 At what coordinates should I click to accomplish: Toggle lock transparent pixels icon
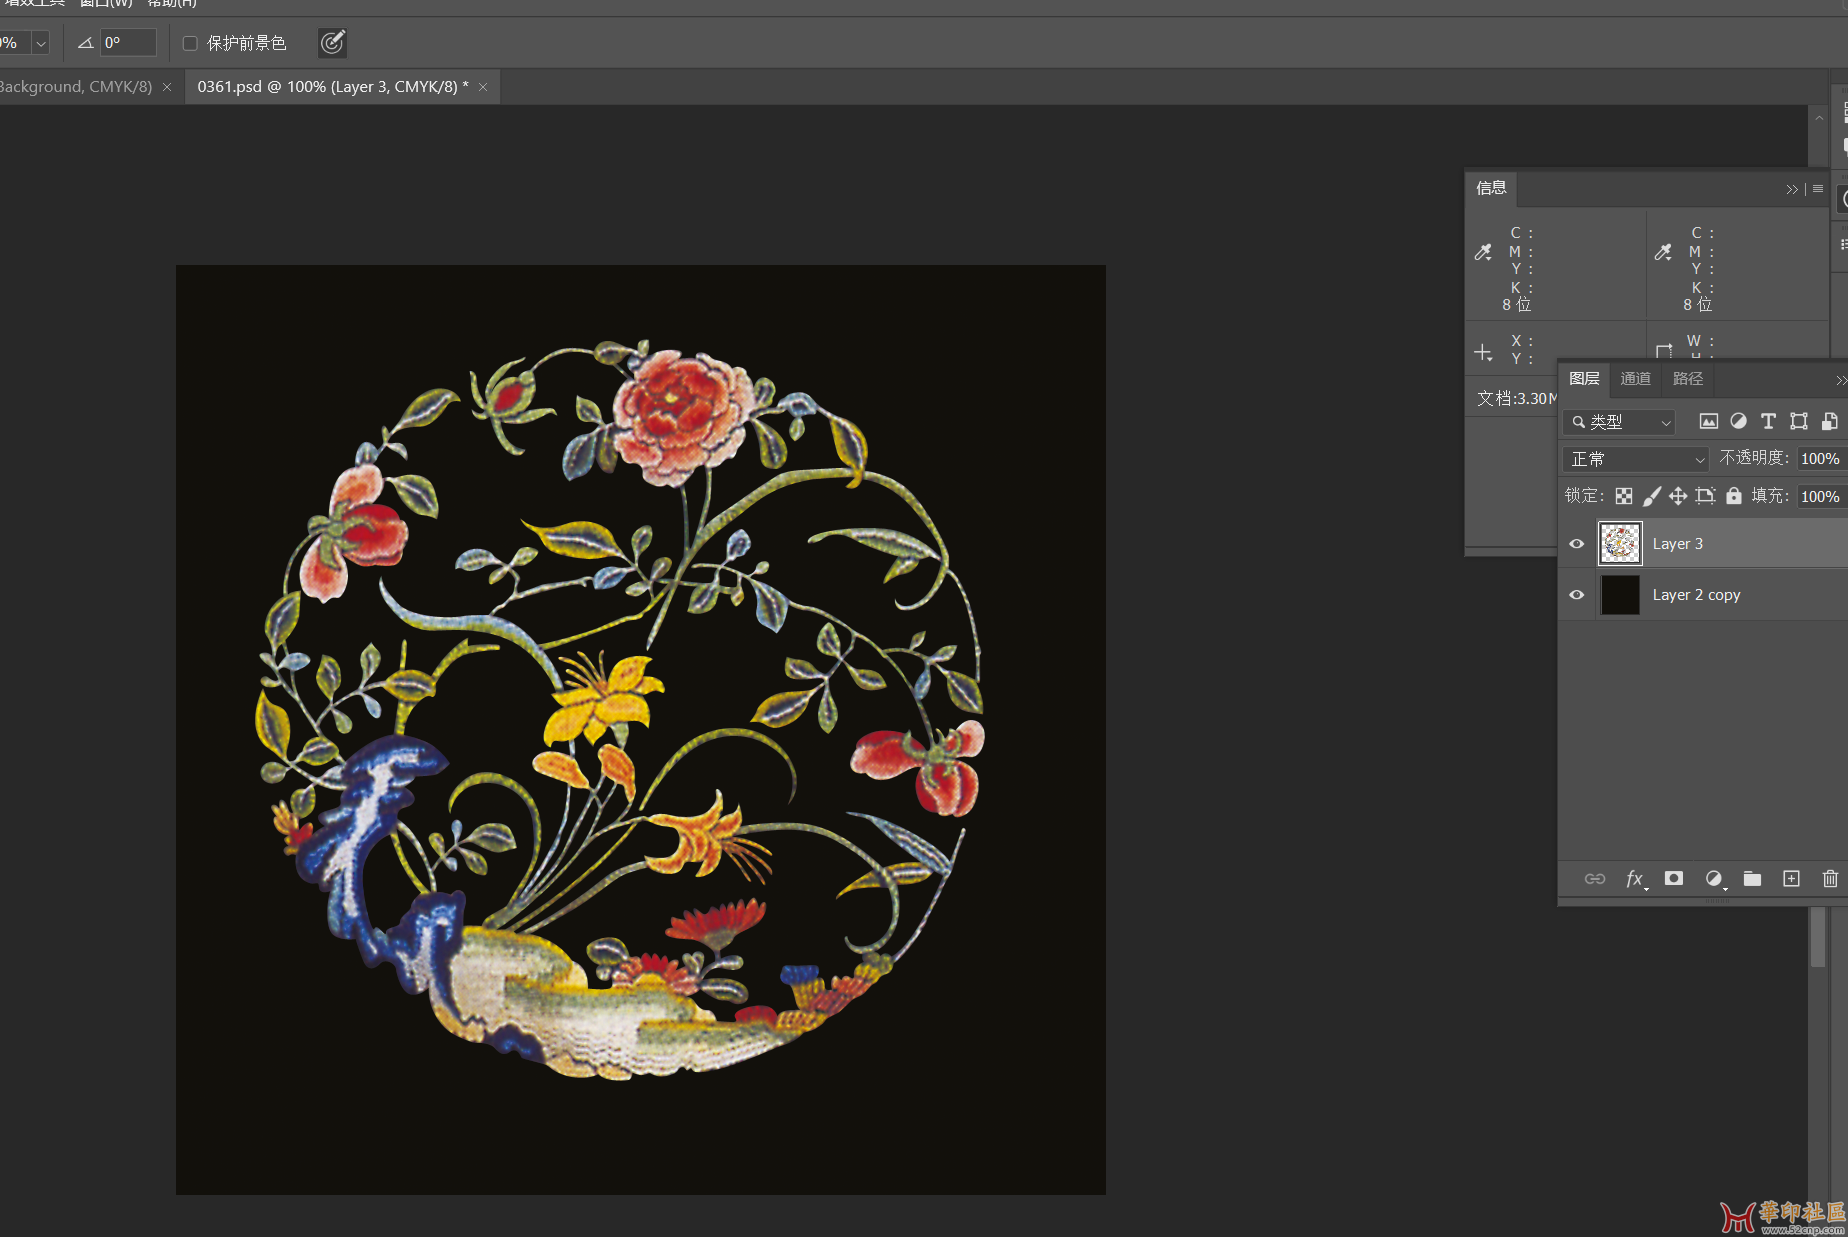pos(1624,496)
